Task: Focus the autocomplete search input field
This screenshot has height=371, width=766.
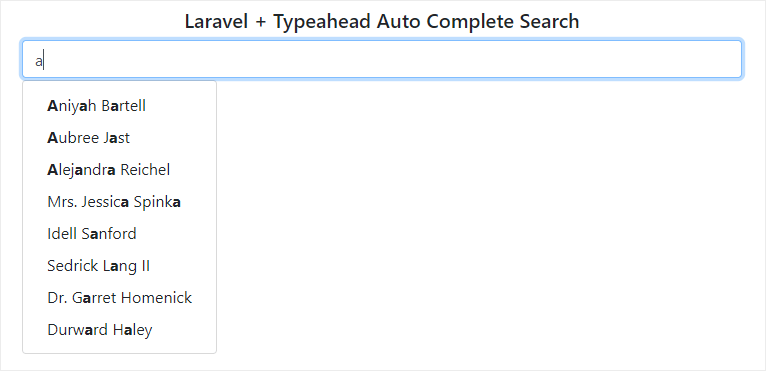Action: pyautogui.click(x=382, y=59)
